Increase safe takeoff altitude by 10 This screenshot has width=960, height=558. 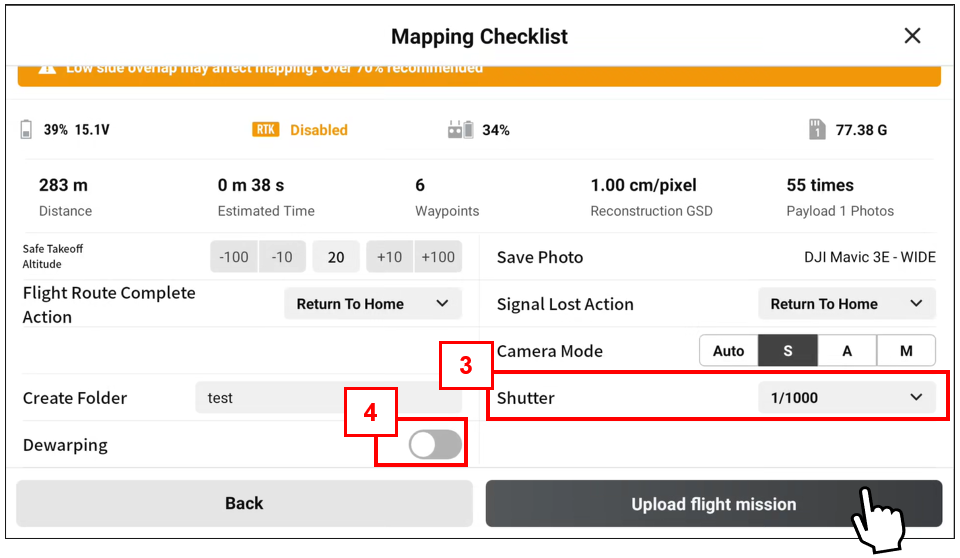pos(390,257)
